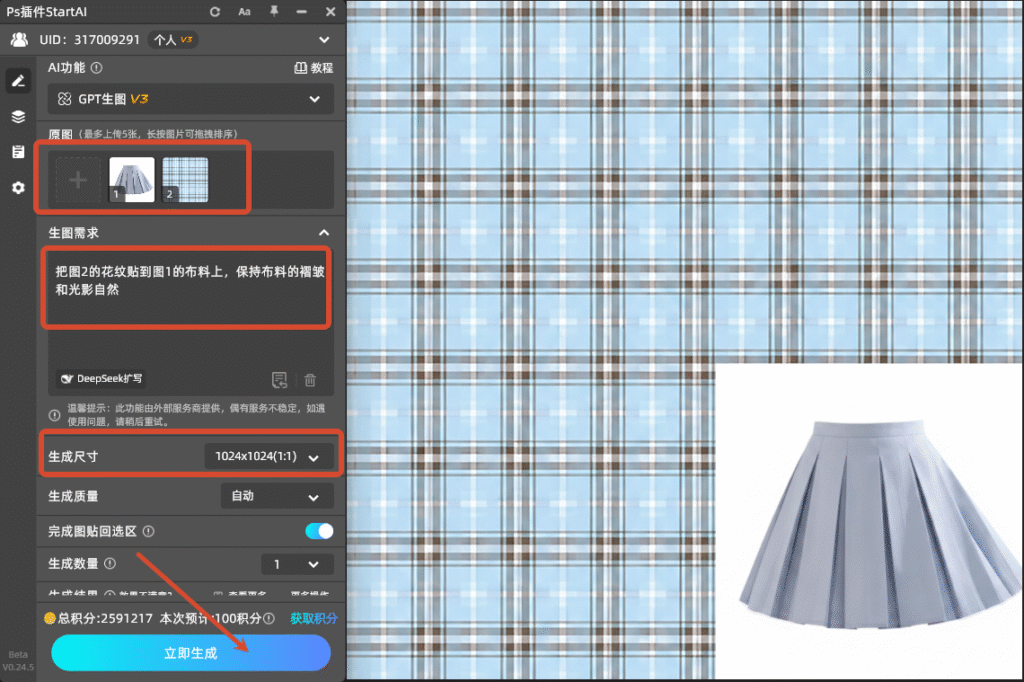Click the 获取积分 link
Screen dimensions: 1024x682
(x=314, y=619)
